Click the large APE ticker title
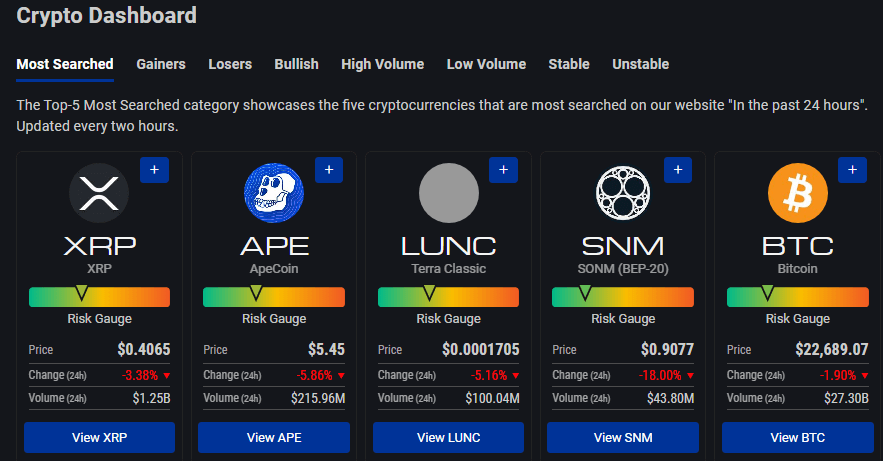 274,246
